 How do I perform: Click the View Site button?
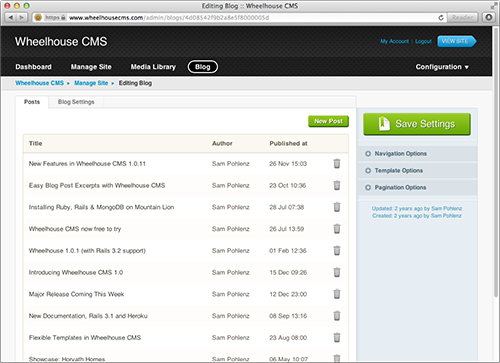click(x=457, y=41)
